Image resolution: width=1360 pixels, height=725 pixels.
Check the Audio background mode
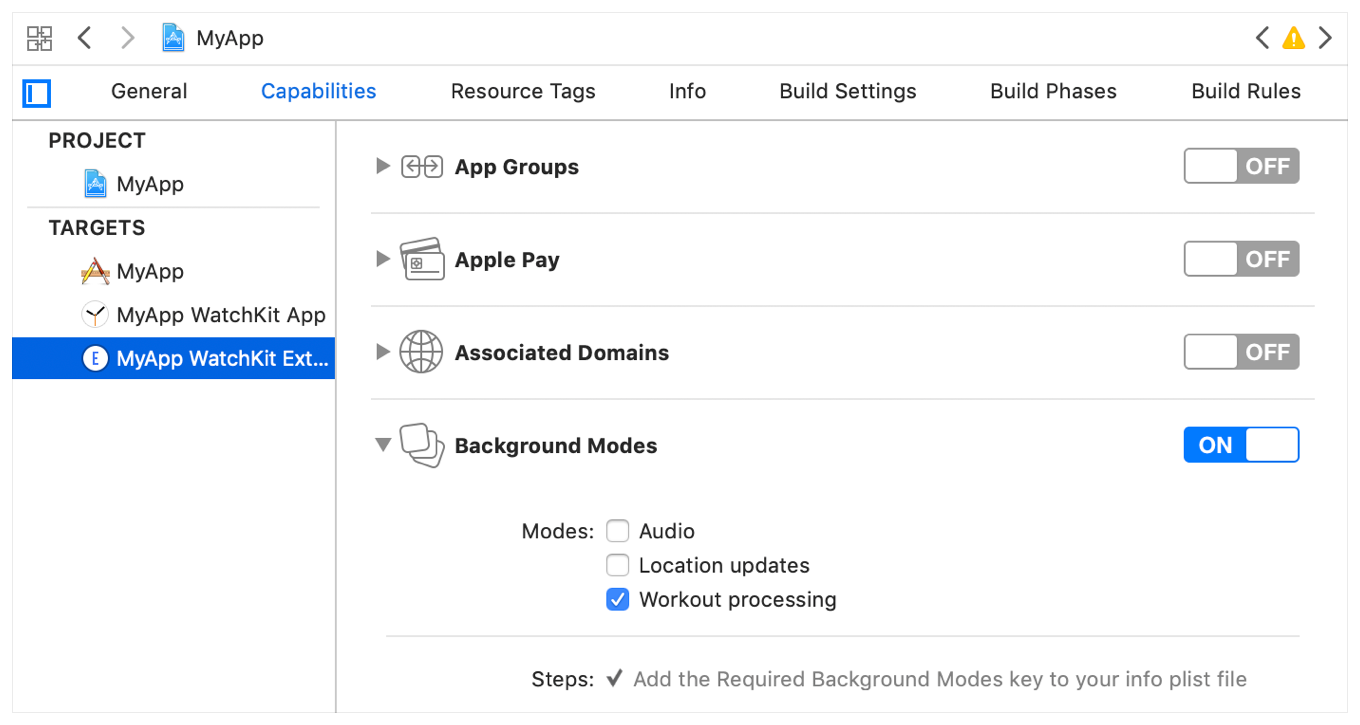click(x=618, y=531)
